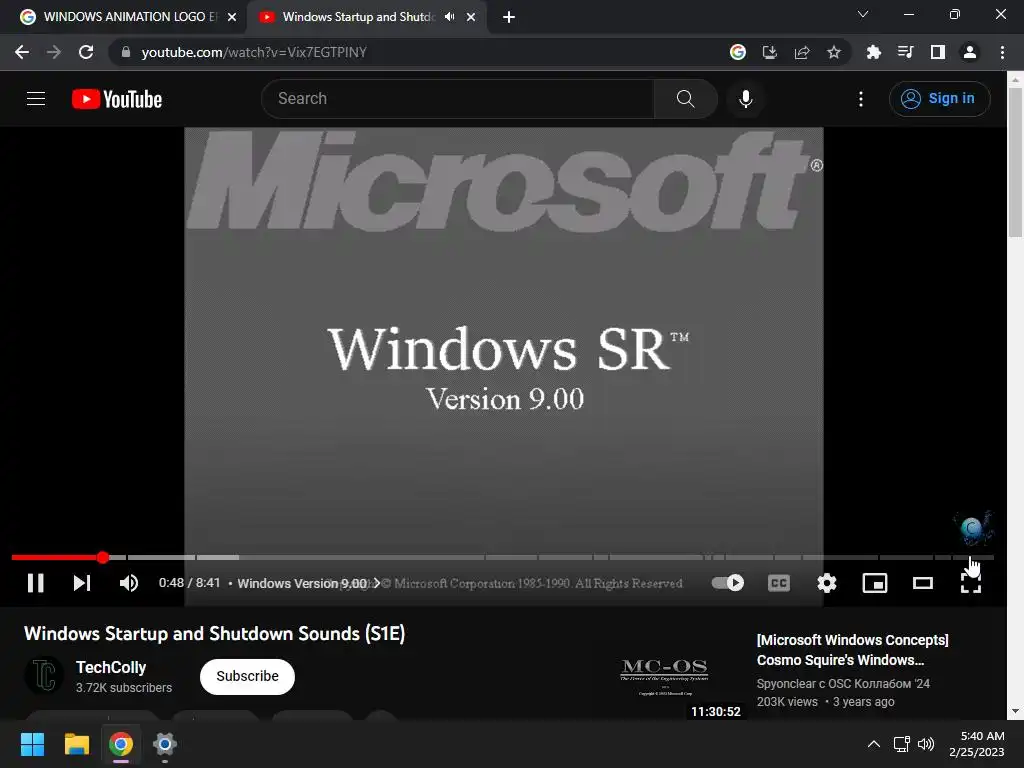Image resolution: width=1024 pixels, height=768 pixels.
Task: Click the '3.72K subscribers' text
Action: [x=123, y=688]
